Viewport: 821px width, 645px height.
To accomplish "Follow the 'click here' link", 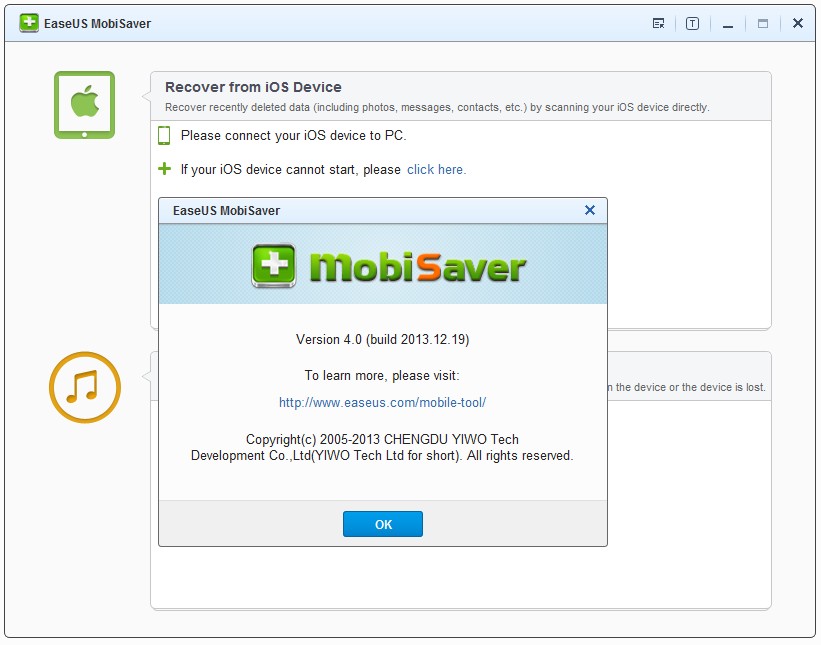I will coord(436,170).
